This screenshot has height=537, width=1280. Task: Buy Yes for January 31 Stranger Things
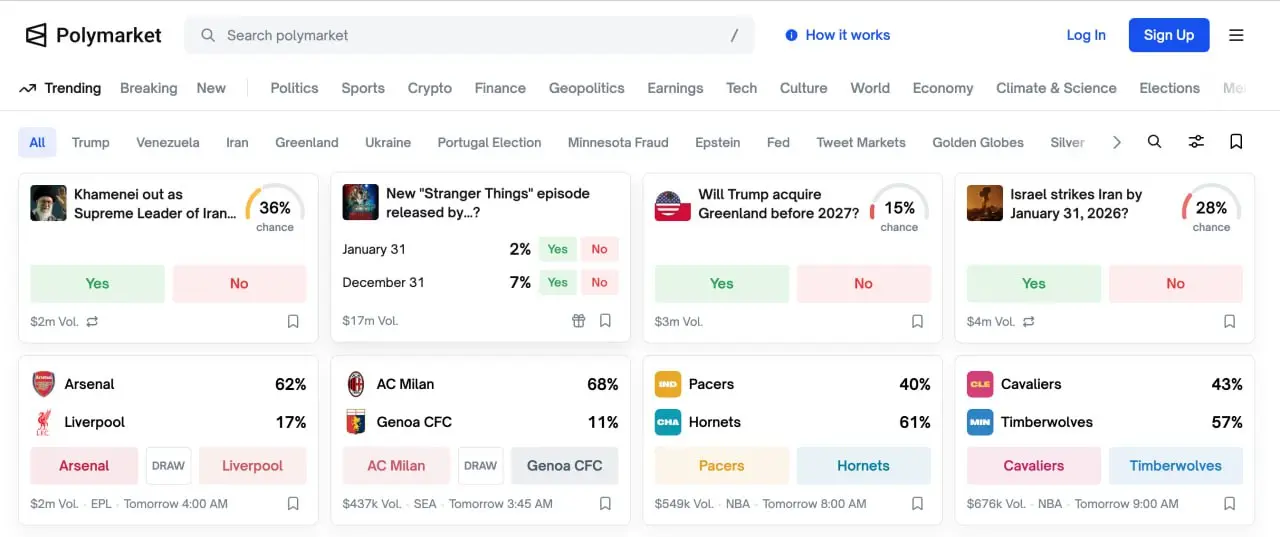pyautogui.click(x=557, y=249)
